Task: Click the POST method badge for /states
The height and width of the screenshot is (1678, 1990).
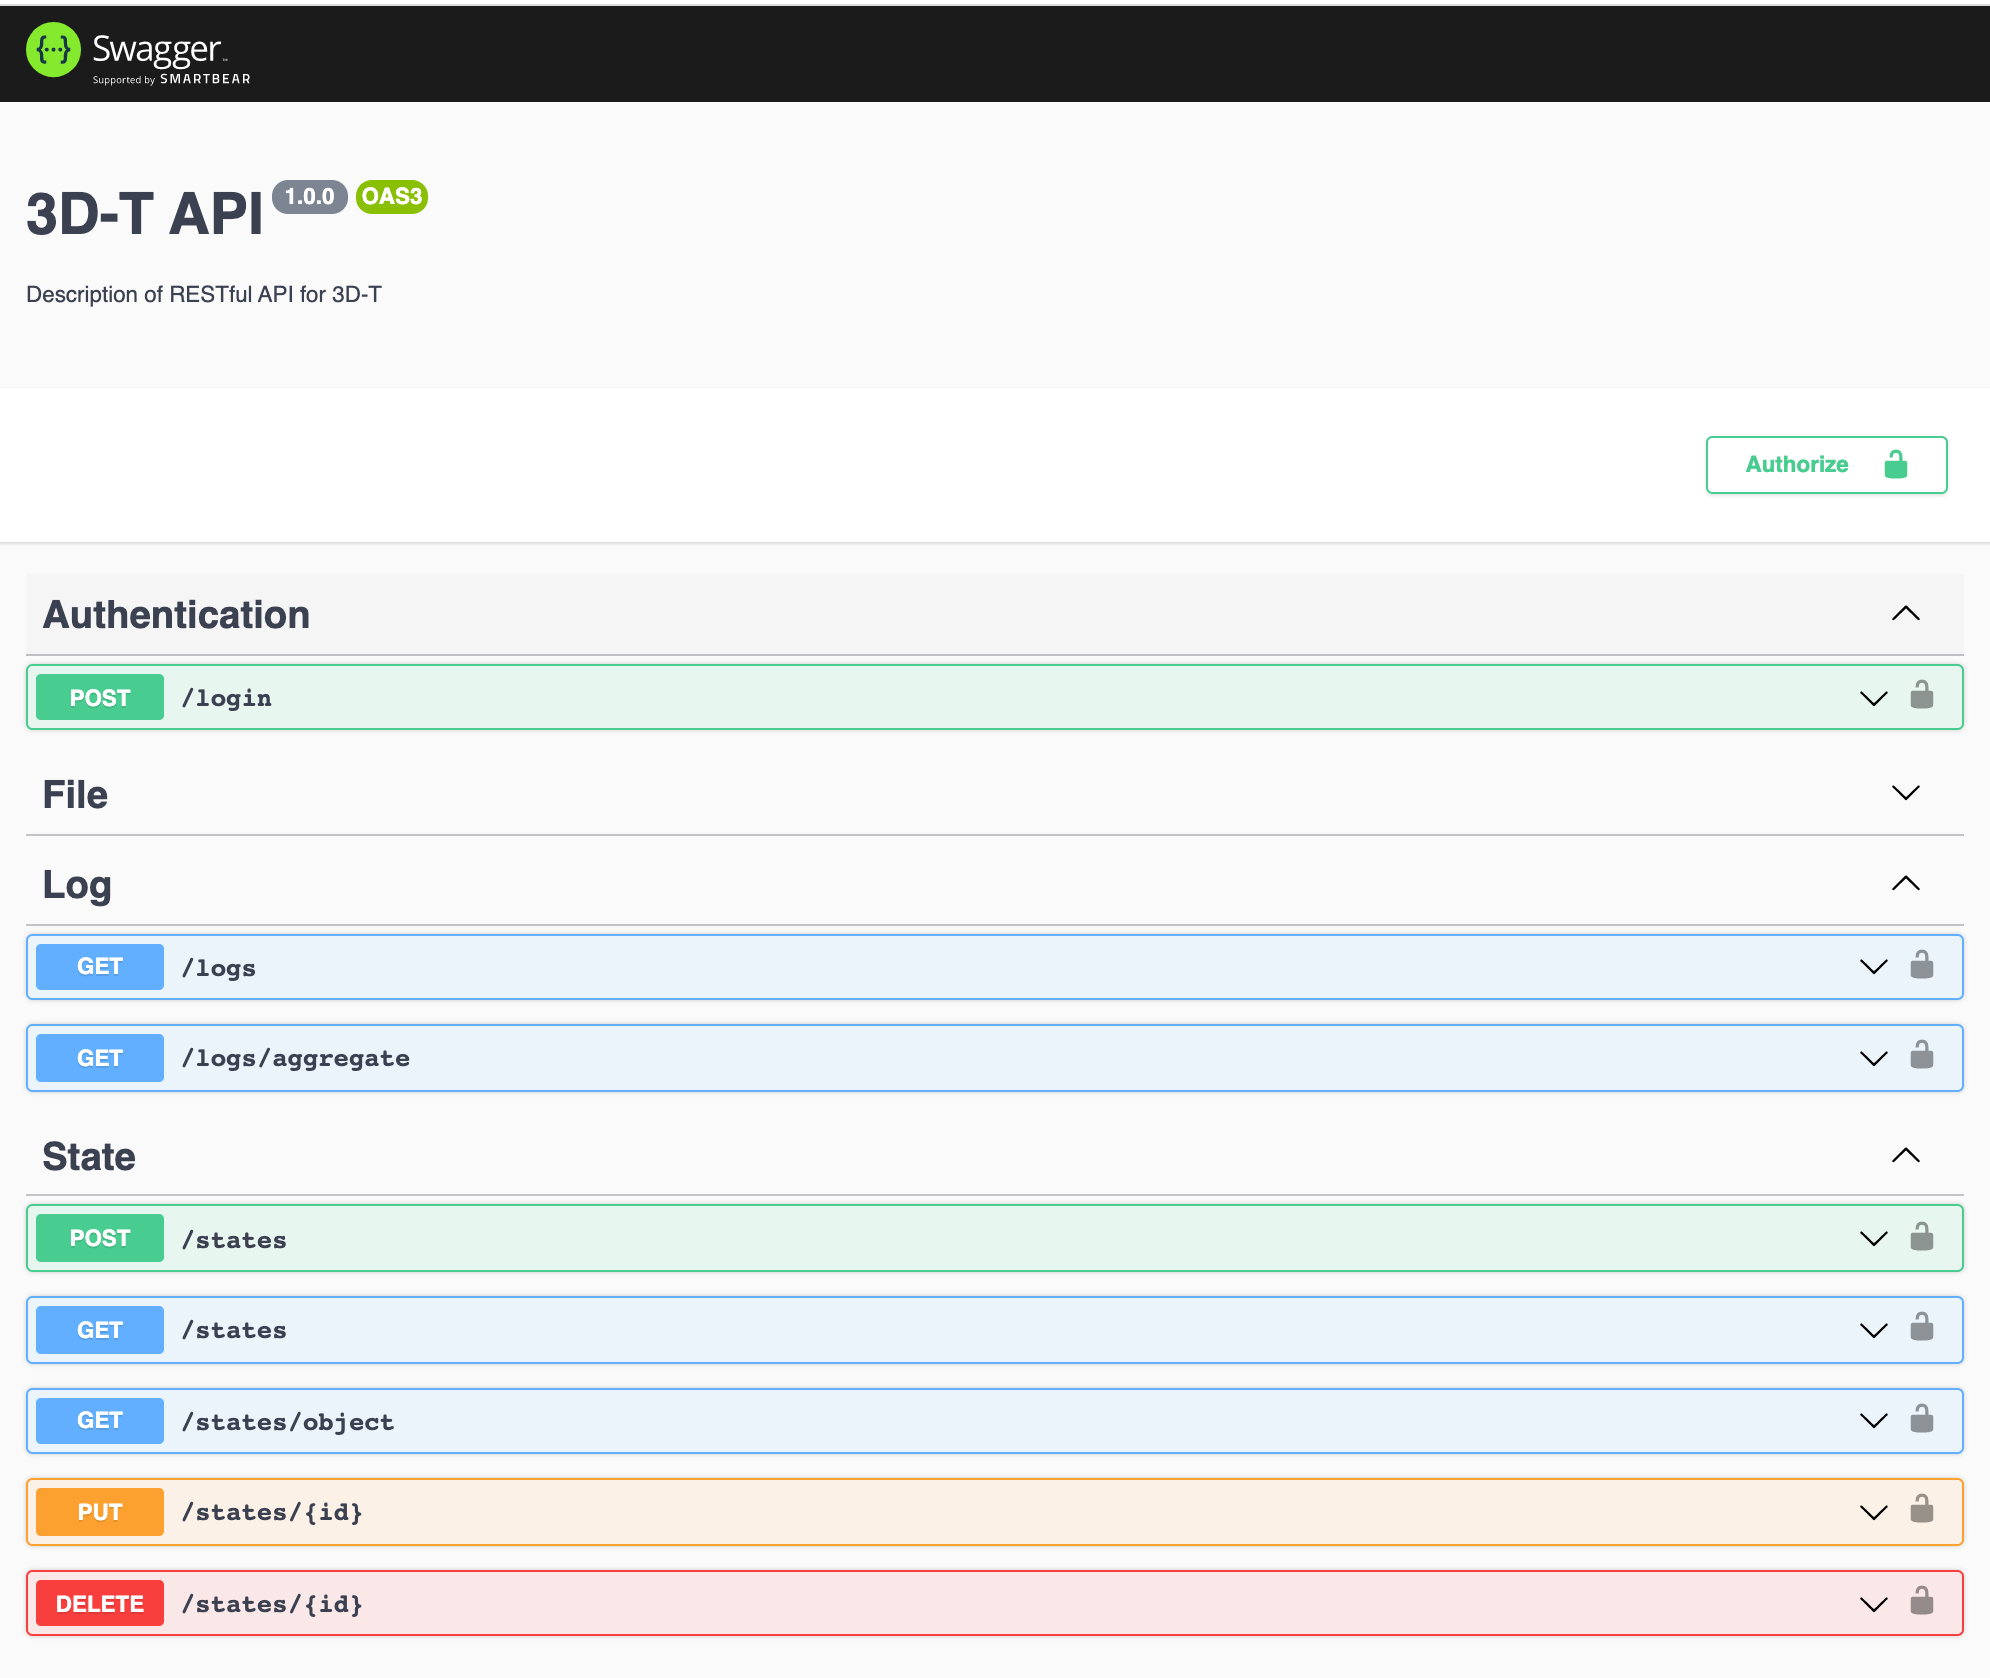Action: coord(100,1238)
